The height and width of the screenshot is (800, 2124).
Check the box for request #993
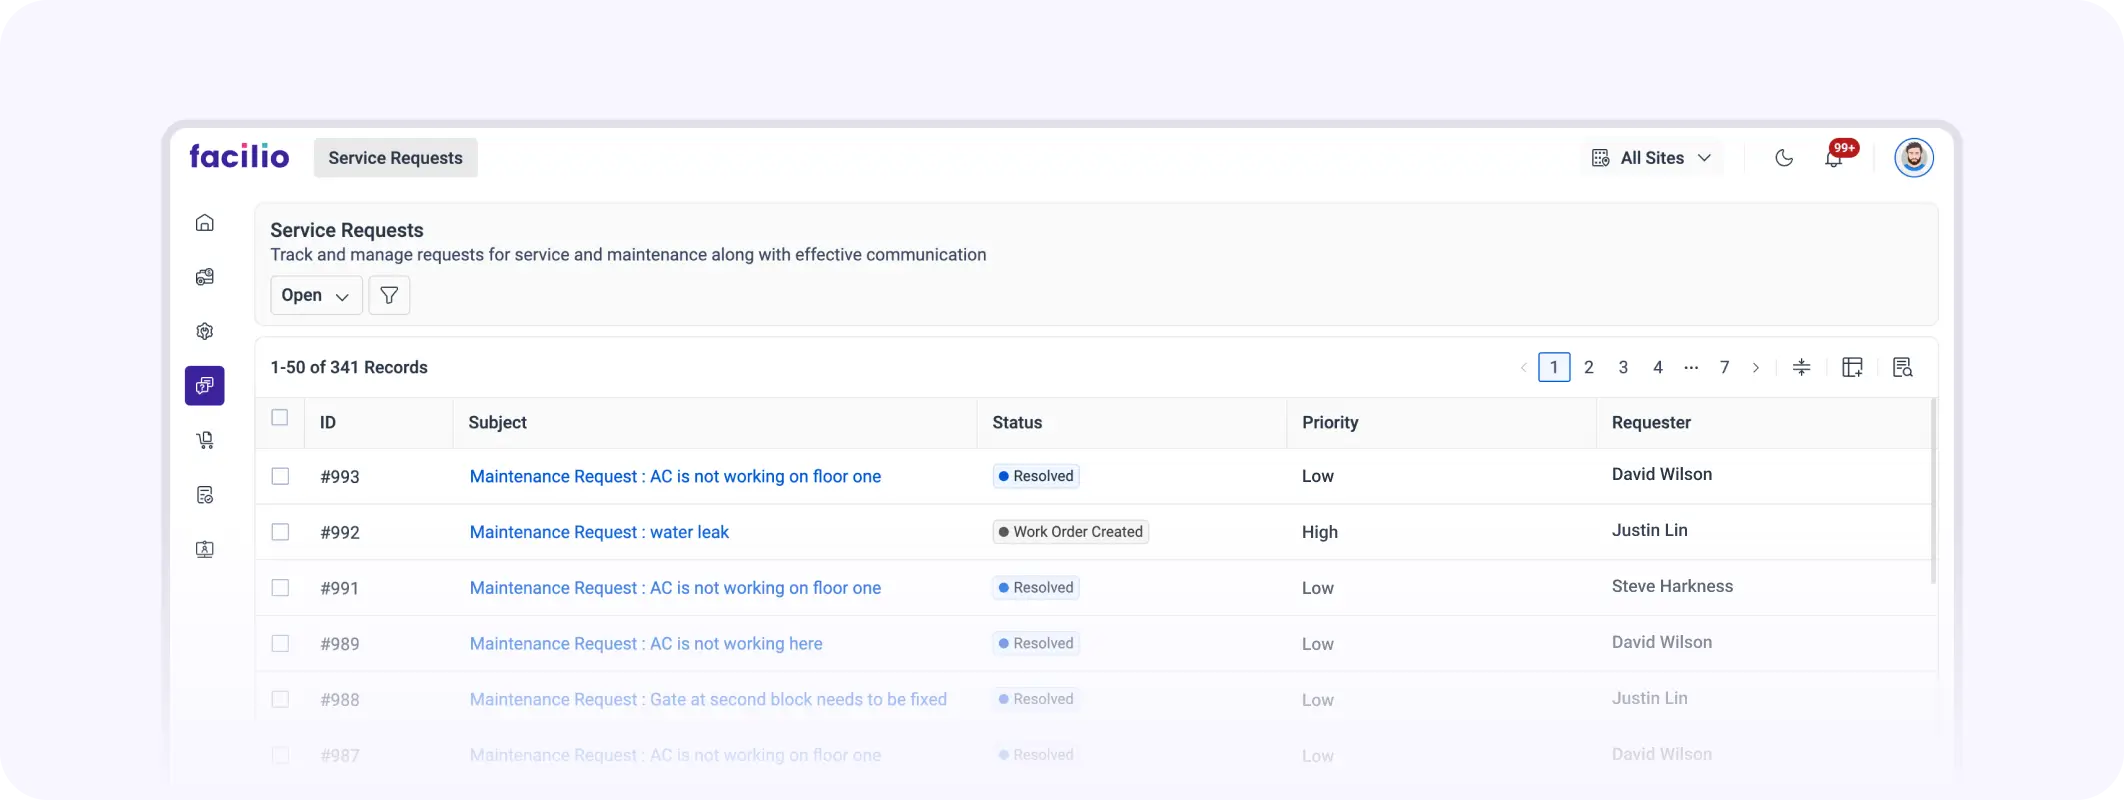(280, 476)
